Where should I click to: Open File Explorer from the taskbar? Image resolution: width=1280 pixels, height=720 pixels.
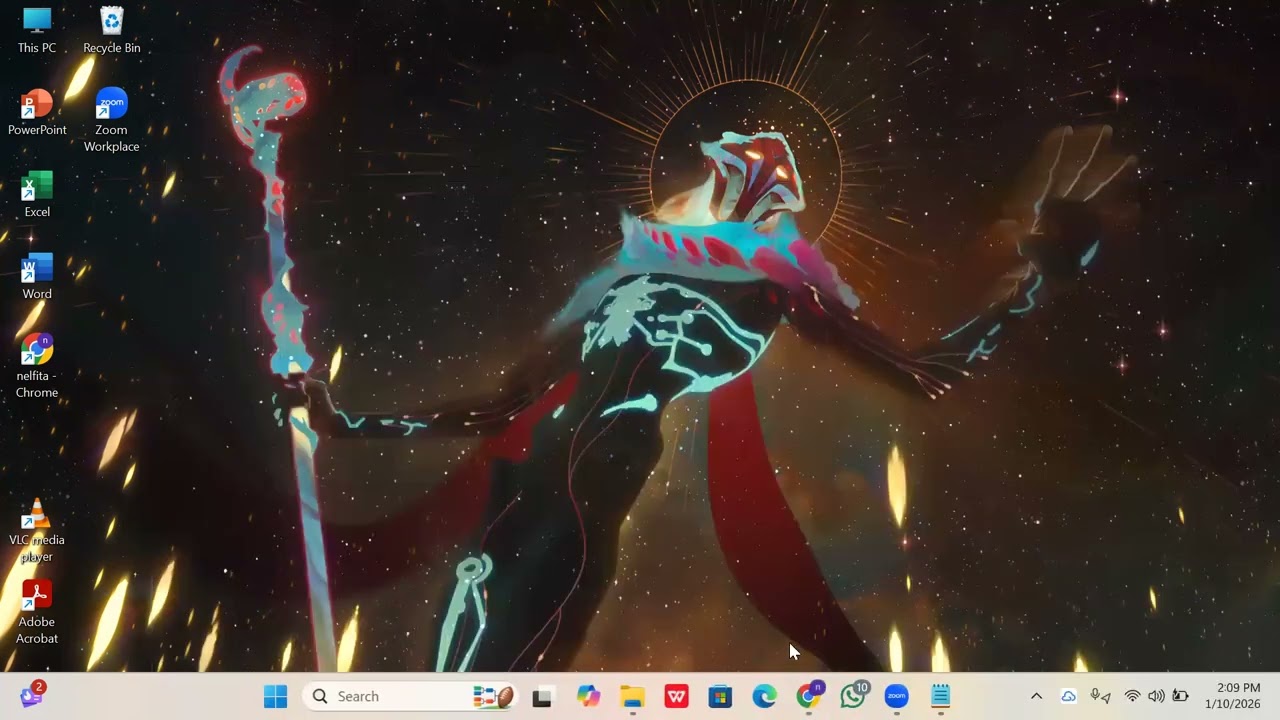click(x=632, y=697)
